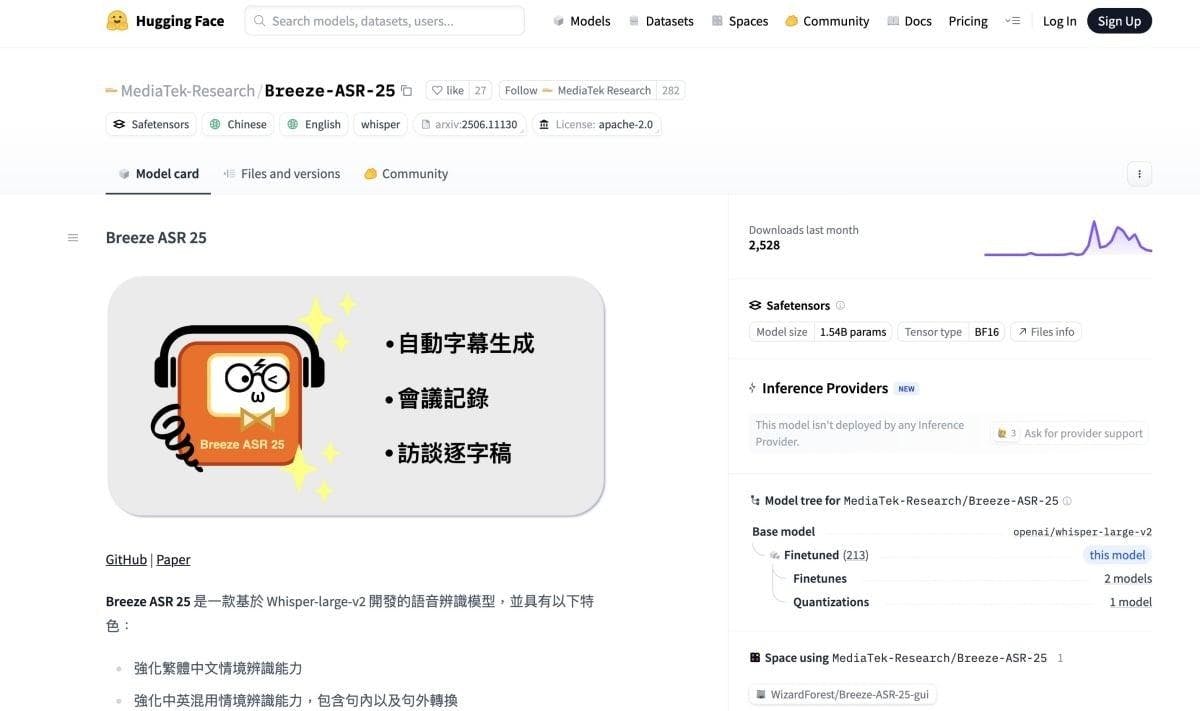Click the Log In link
Screen dimensions: 1200x711
coord(1060,21)
